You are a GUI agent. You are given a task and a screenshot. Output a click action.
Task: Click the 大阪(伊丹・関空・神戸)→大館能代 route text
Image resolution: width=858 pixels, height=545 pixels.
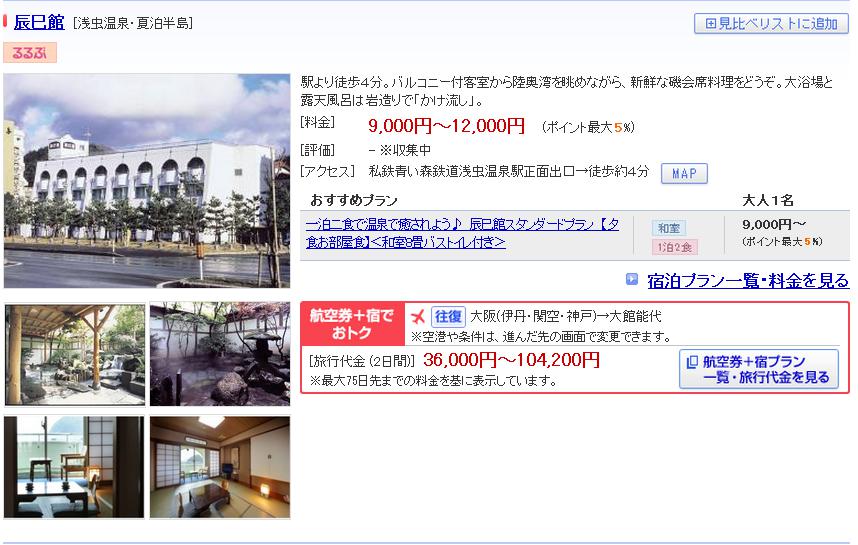pyautogui.click(x=566, y=316)
